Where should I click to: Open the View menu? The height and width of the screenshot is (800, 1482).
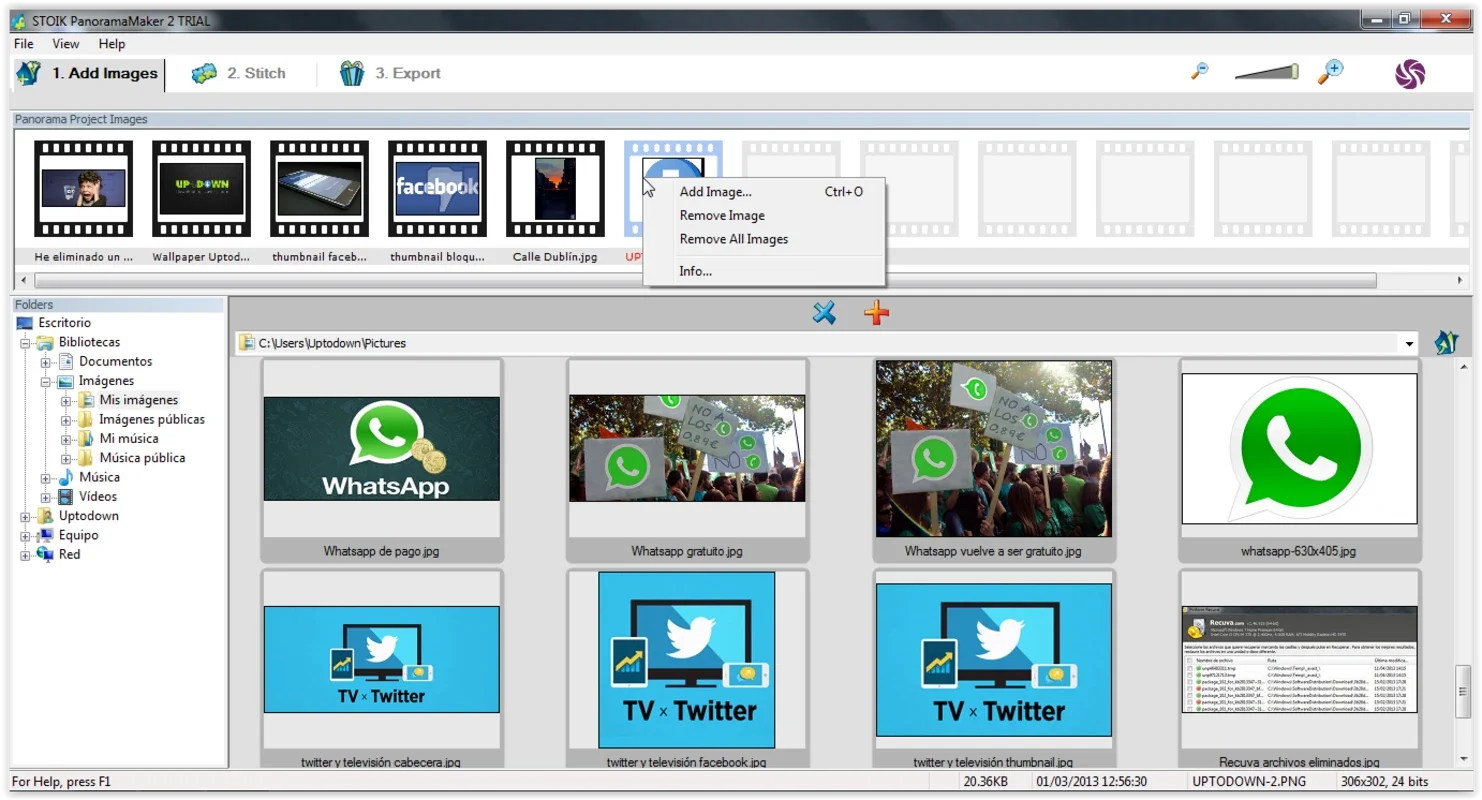click(x=66, y=44)
